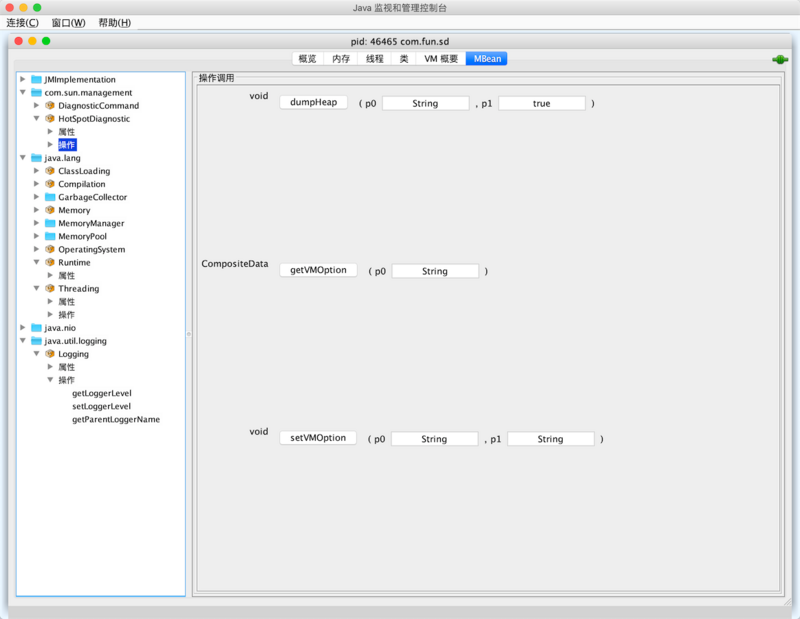Click the JMImplementation folder icon
This screenshot has height=619, width=800.
[x=36, y=80]
